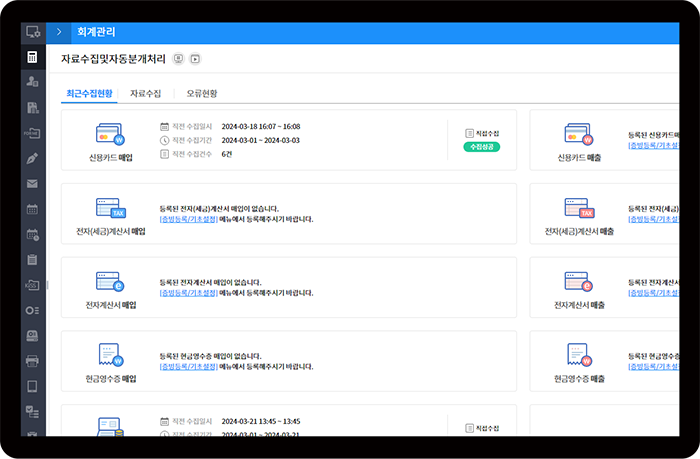700x459 pixels.
Task: Open the printer sidebar icon
Action: point(32,361)
